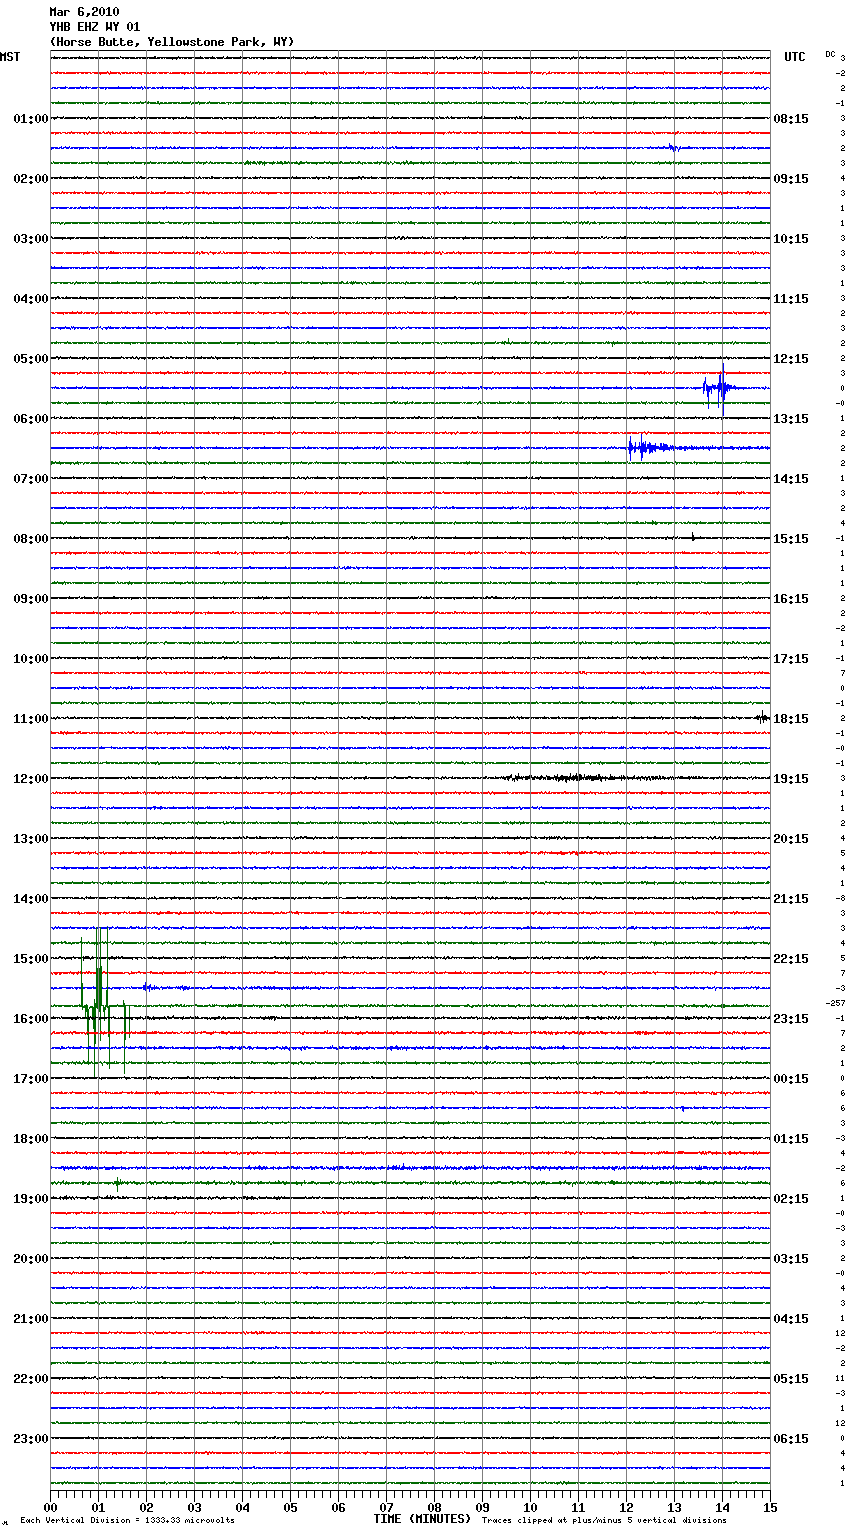Viewport: 850px width, 1534px height.
Task: Click the 06:00 MST hour label
Action: (31, 419)
